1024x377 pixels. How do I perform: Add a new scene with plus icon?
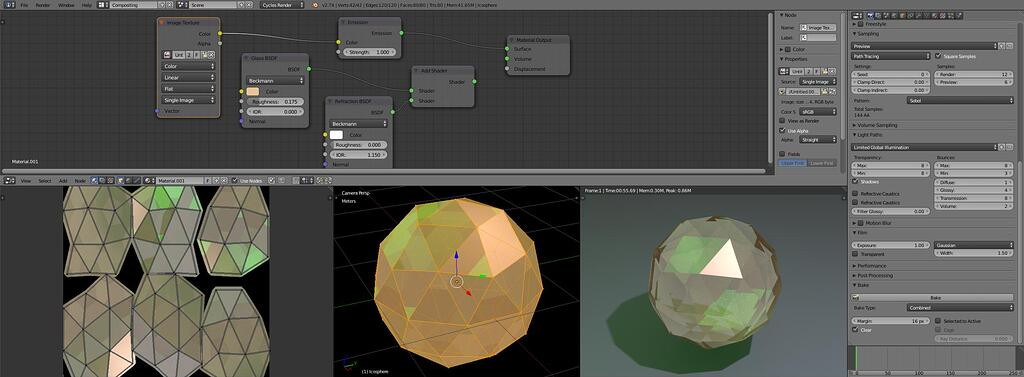241,5
